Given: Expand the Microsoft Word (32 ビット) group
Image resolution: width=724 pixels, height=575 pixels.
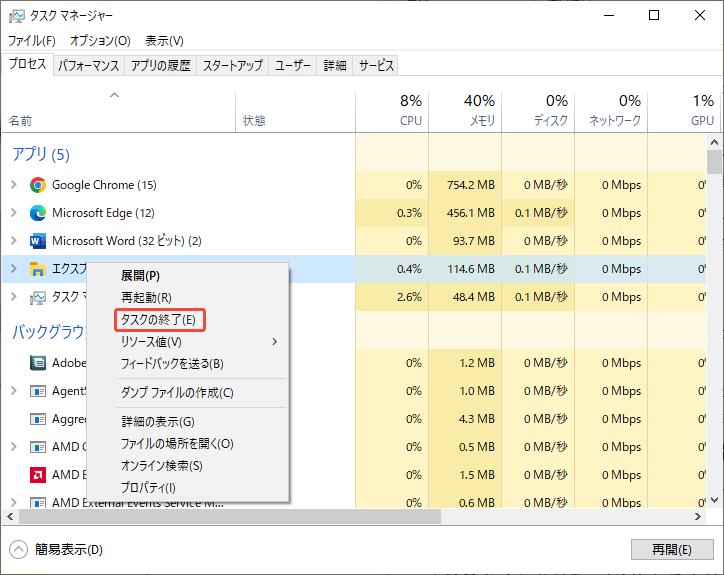Looking at the screenshot, I should pyautogui.click(x=14, y=241).
